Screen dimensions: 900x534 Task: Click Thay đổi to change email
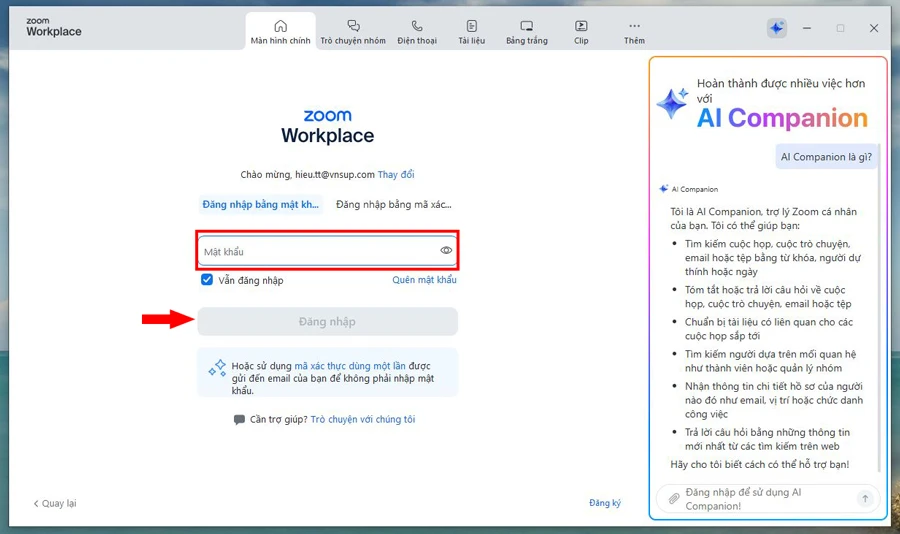[396, 175]
